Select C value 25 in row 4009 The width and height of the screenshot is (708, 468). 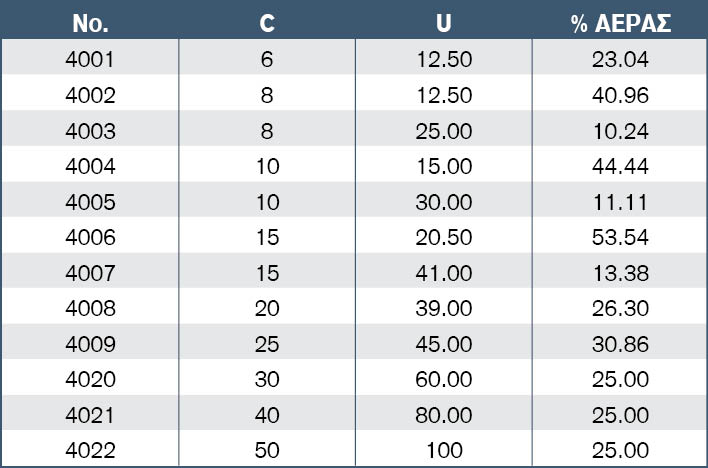[x=267, y=344]
